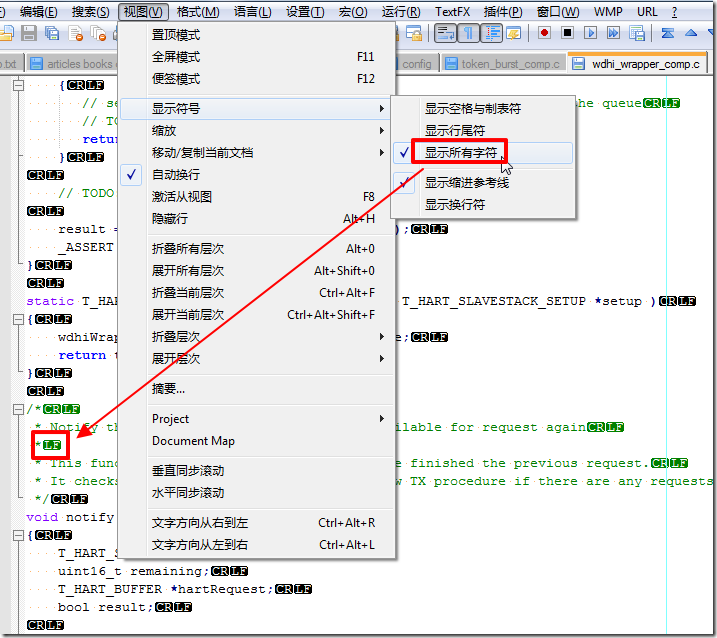Run macro multiple times icon
717x638 pixels.
(613, 33)
